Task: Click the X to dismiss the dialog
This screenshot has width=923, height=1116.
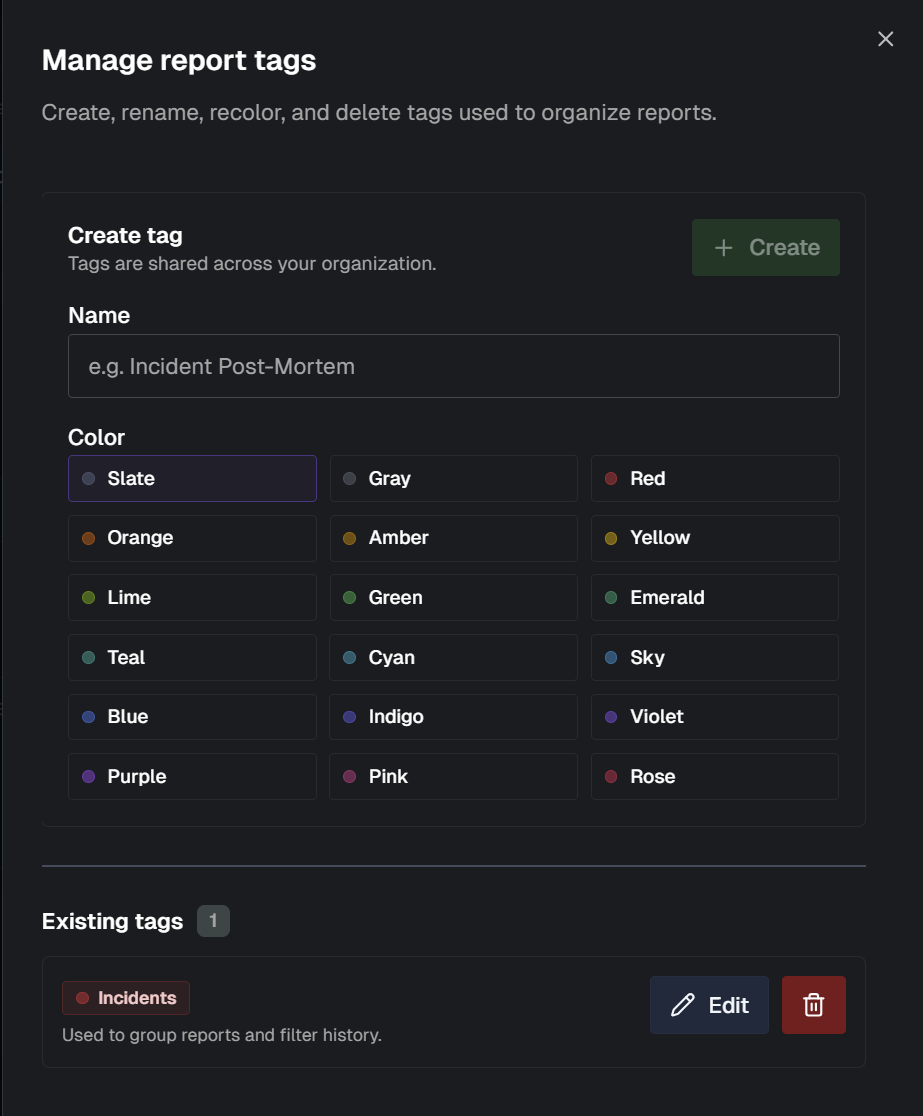Action: click(x=885, y=39)
